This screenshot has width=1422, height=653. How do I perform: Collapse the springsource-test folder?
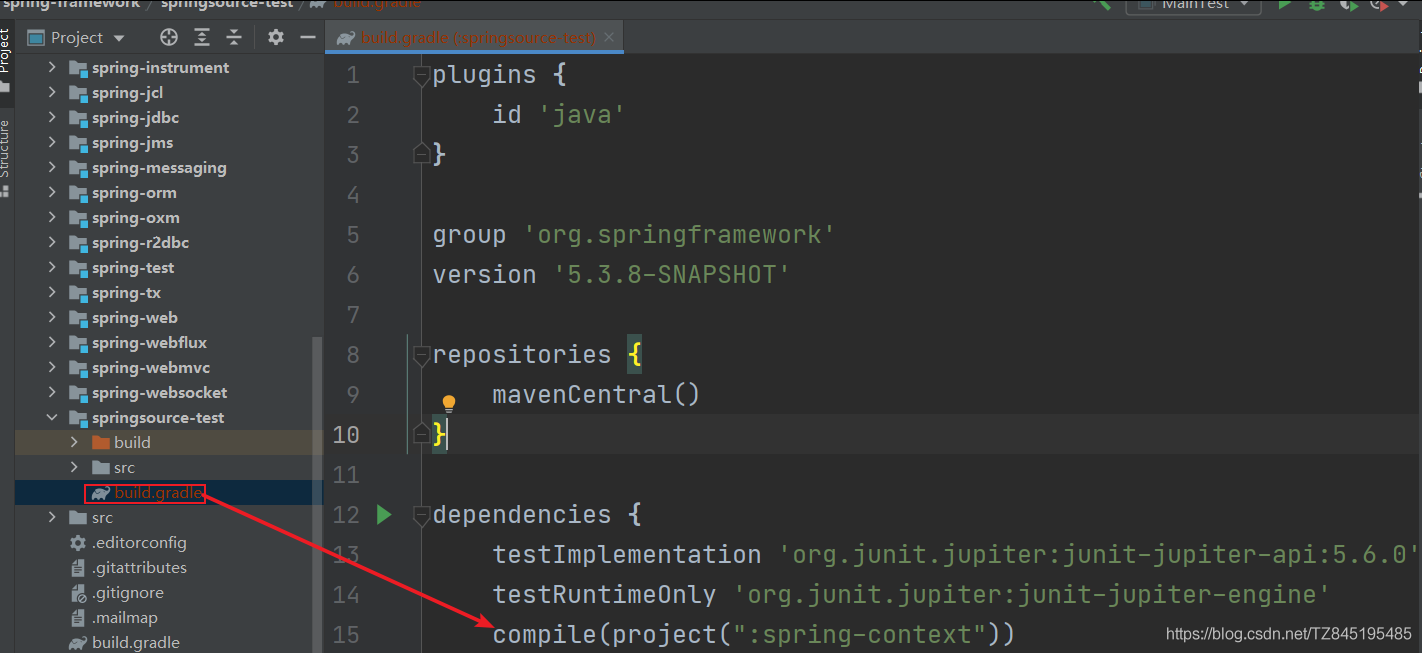click(x=53, y=417)
